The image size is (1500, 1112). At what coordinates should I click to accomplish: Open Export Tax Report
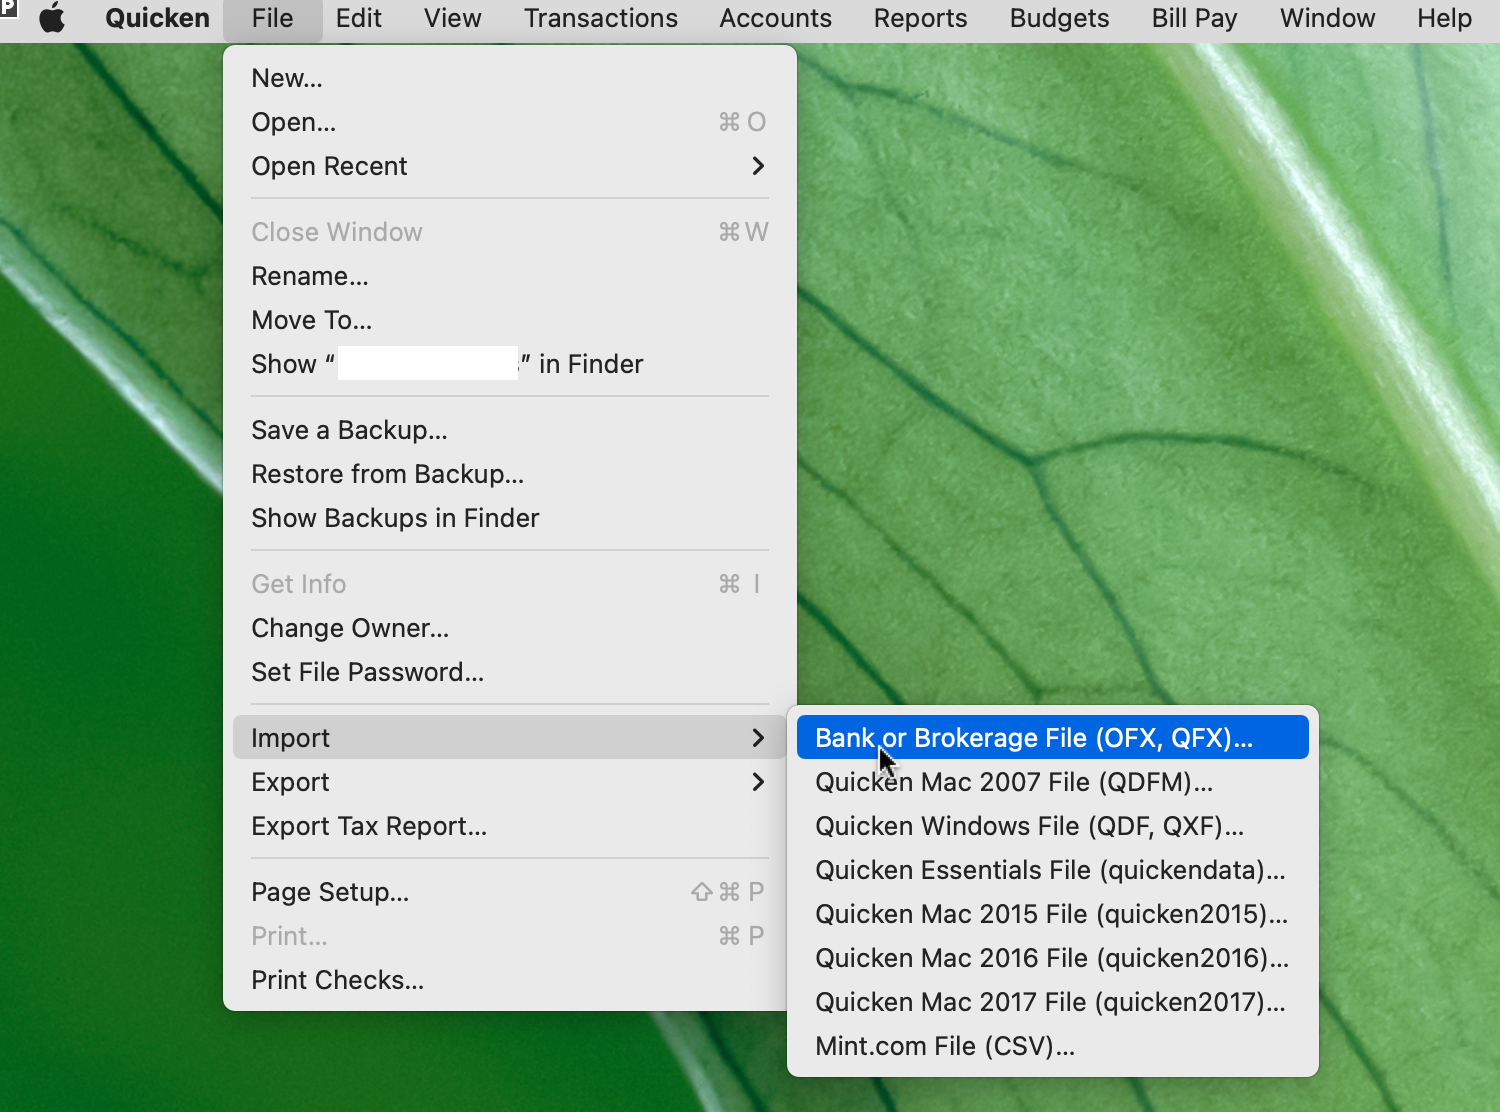[369, 826]
